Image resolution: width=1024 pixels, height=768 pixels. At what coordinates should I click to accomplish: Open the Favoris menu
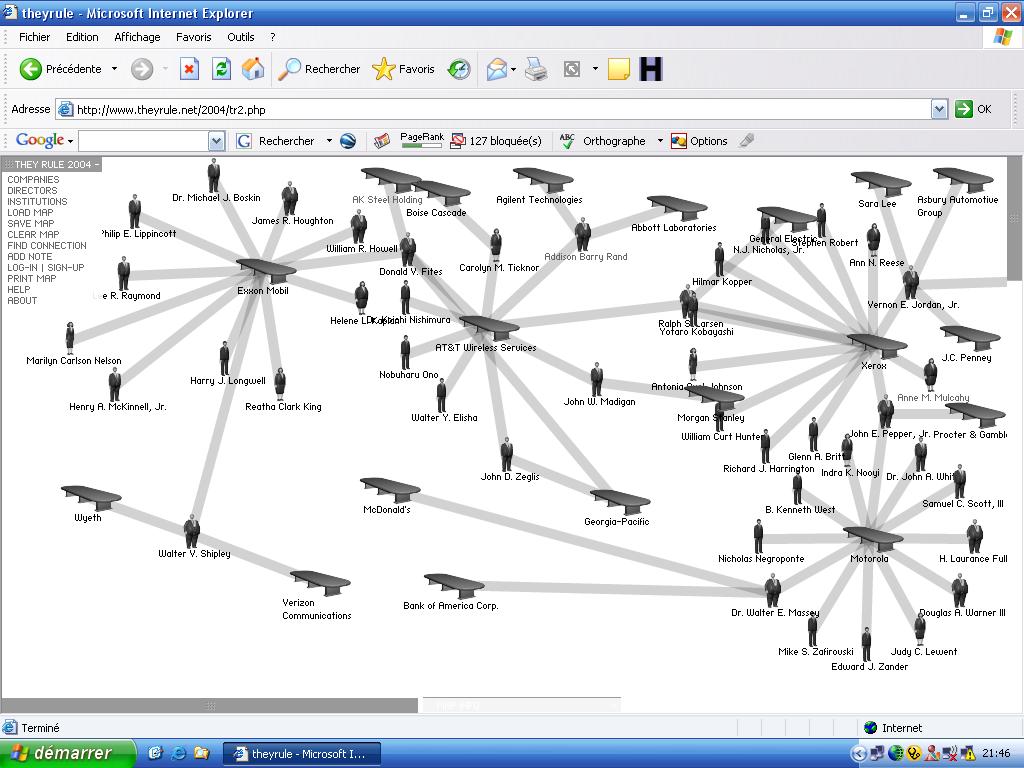click(194, 37)
